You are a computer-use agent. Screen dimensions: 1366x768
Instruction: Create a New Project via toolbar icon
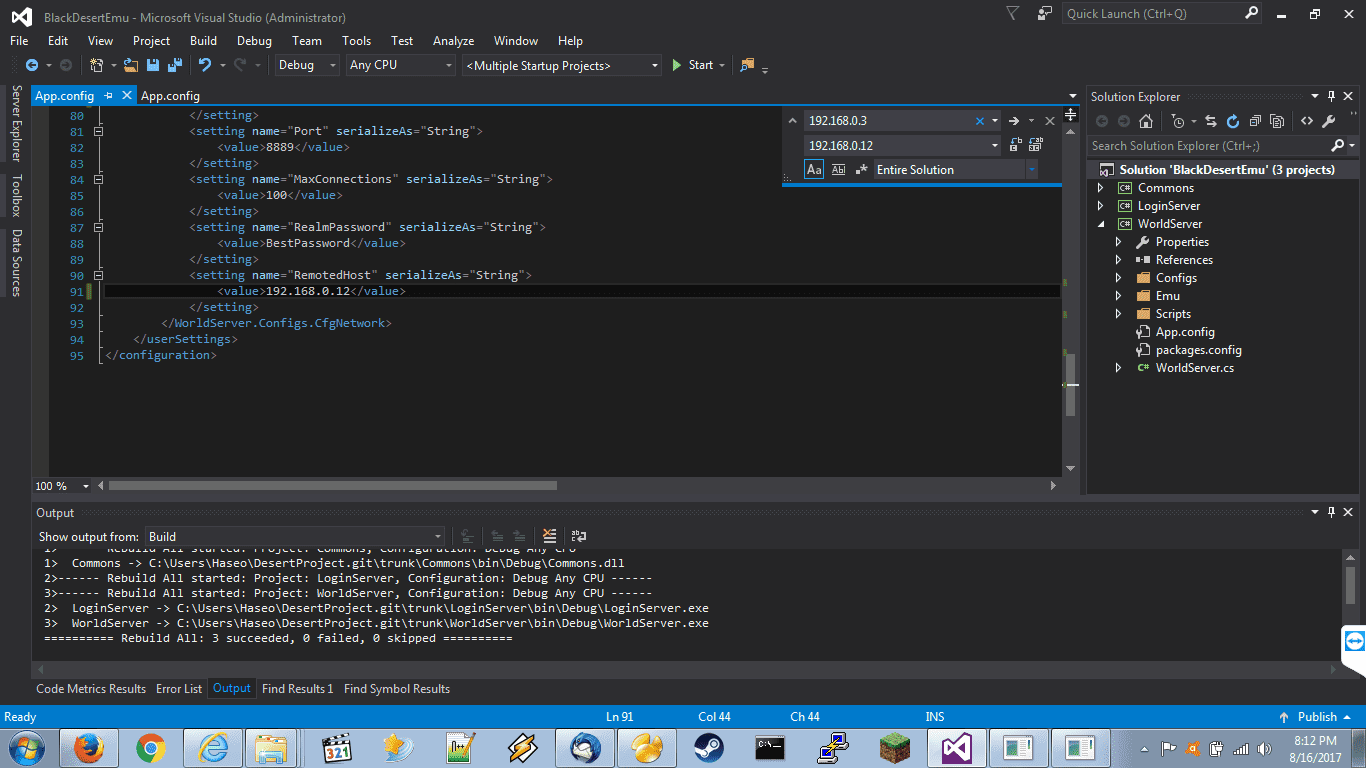click(97, 65)
